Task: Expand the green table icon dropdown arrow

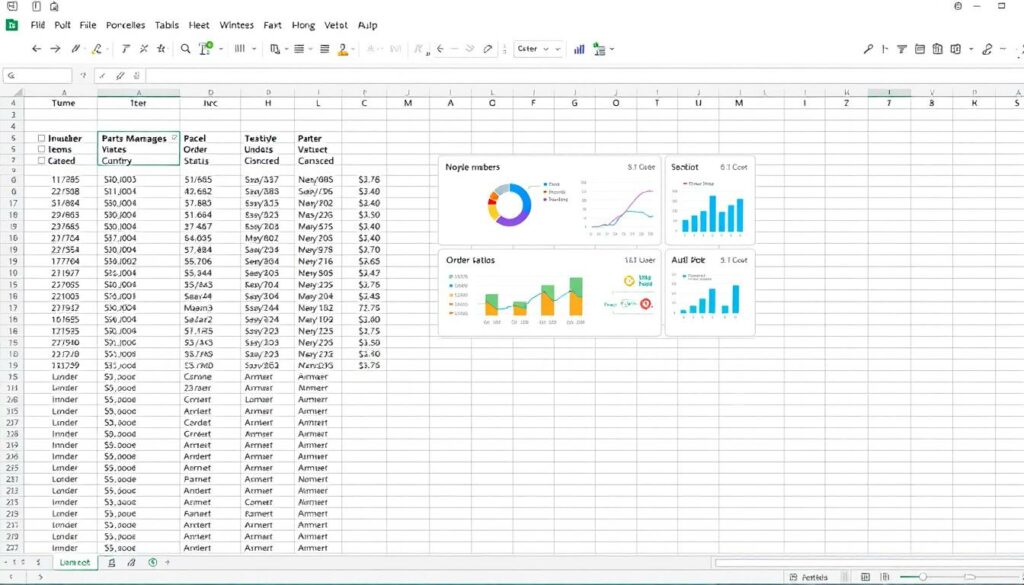Action: click(x=611, y=50)
